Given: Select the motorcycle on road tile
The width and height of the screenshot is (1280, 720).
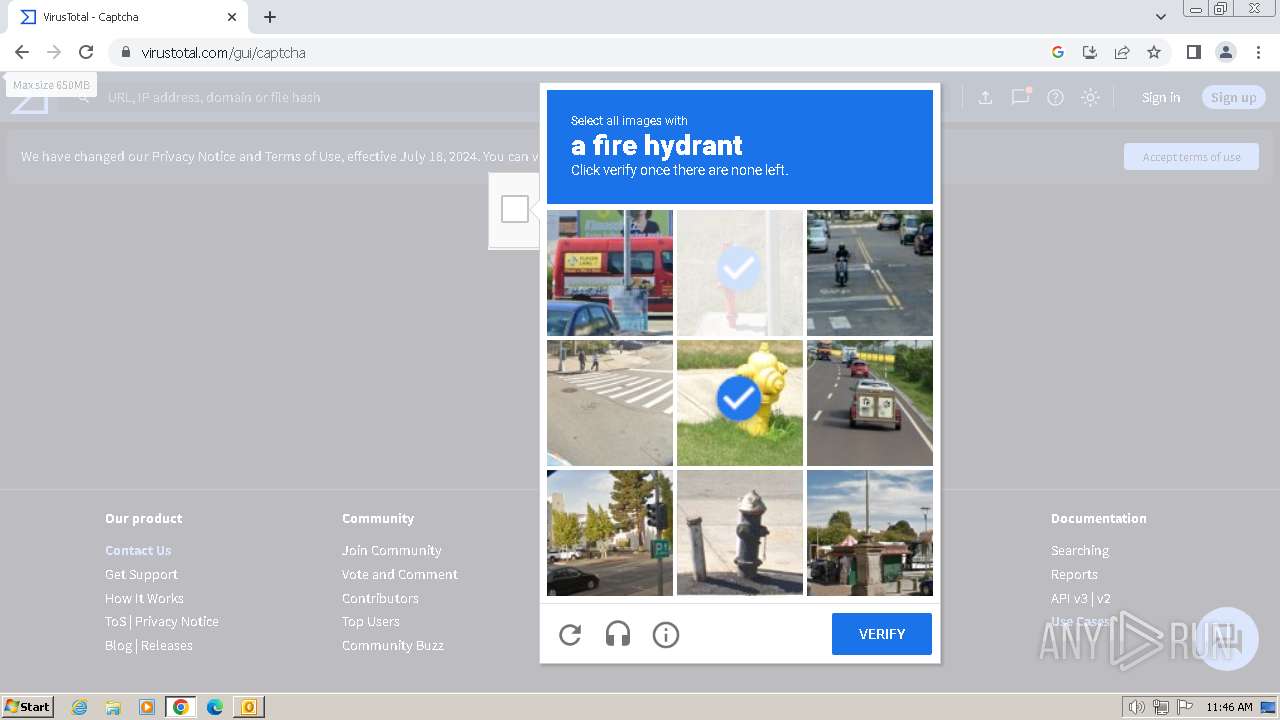Looking at the screenshot, I should click(x=870, y=273).
